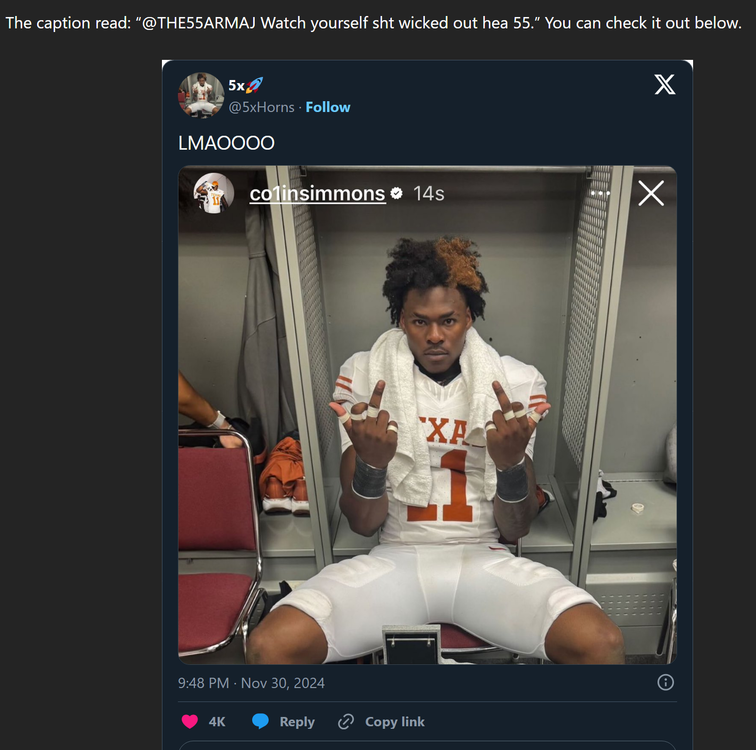Click the verified badge beside co1insimmons
The width and height of the screenshot is (756, 750).
[x=397, y=194]
